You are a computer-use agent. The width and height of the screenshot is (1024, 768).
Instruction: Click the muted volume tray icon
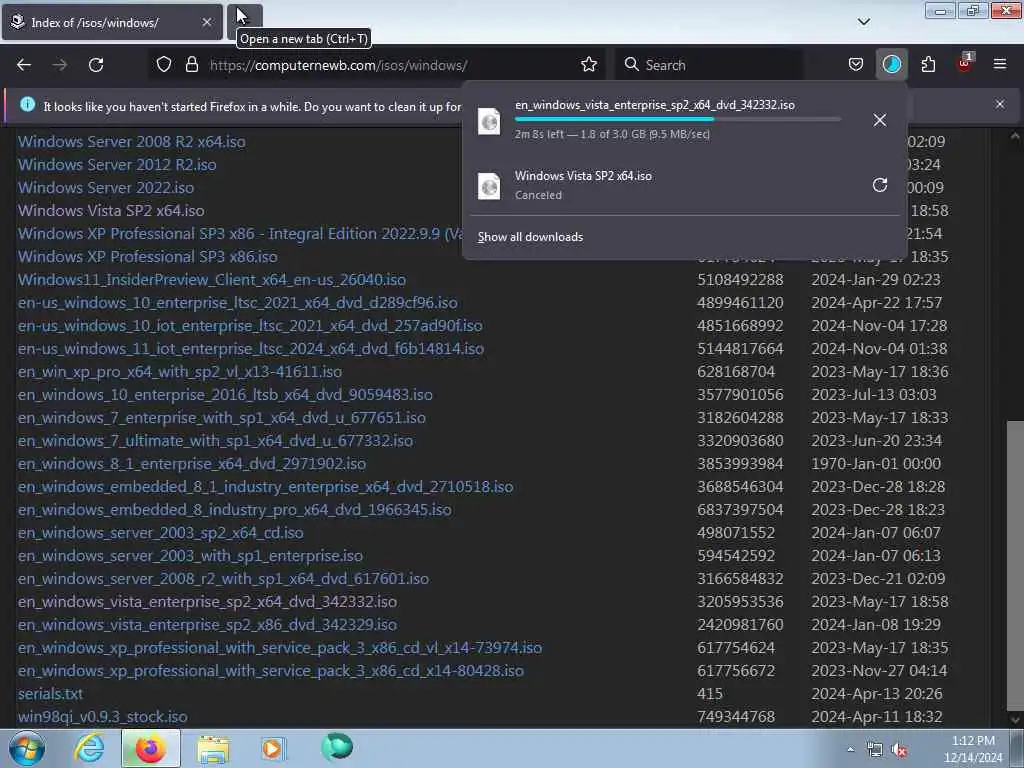click(x=900, y=750)
